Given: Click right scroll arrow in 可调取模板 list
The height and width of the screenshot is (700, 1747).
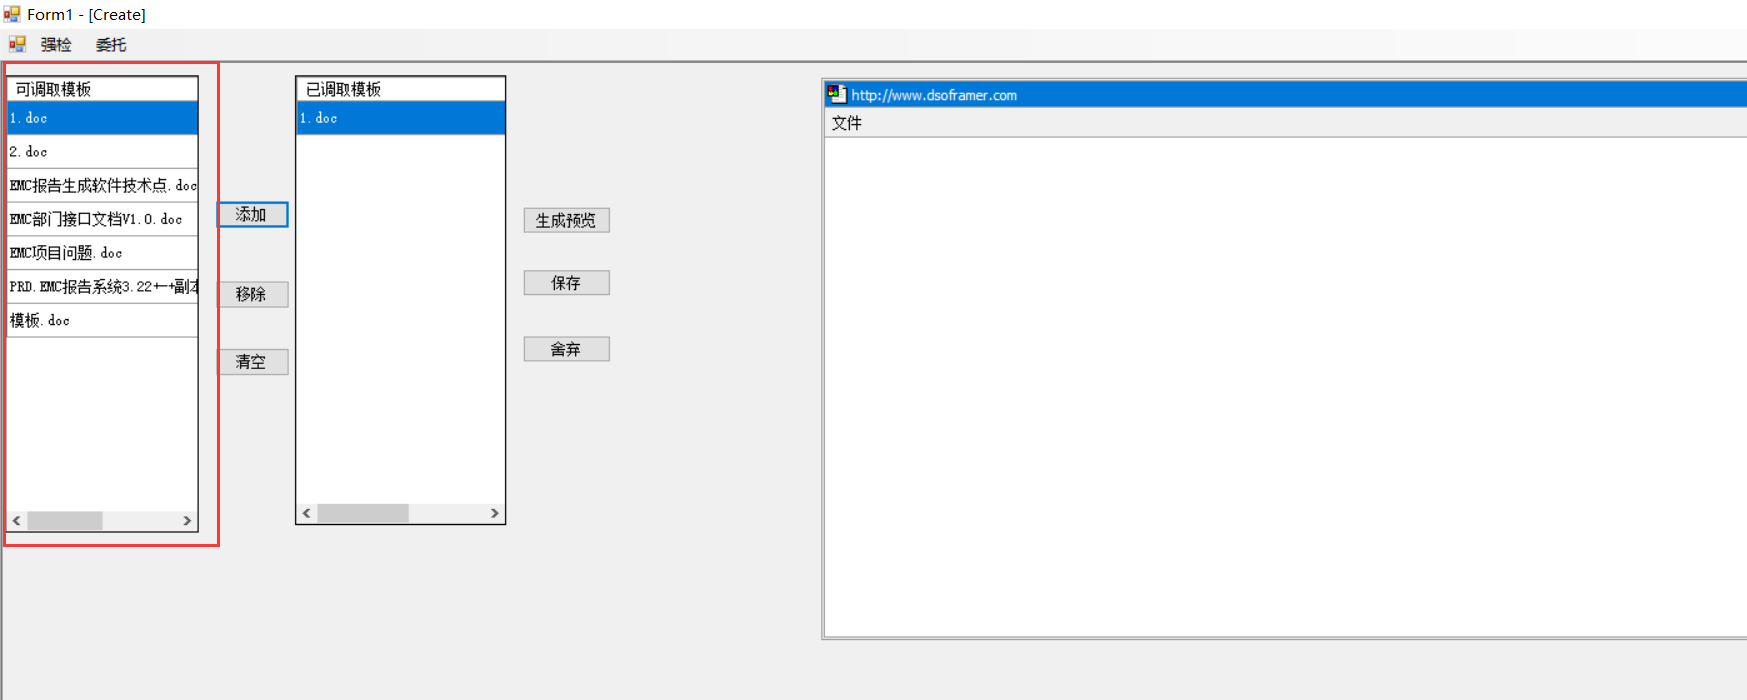Looking at the screenshot, I should [187, 521].
